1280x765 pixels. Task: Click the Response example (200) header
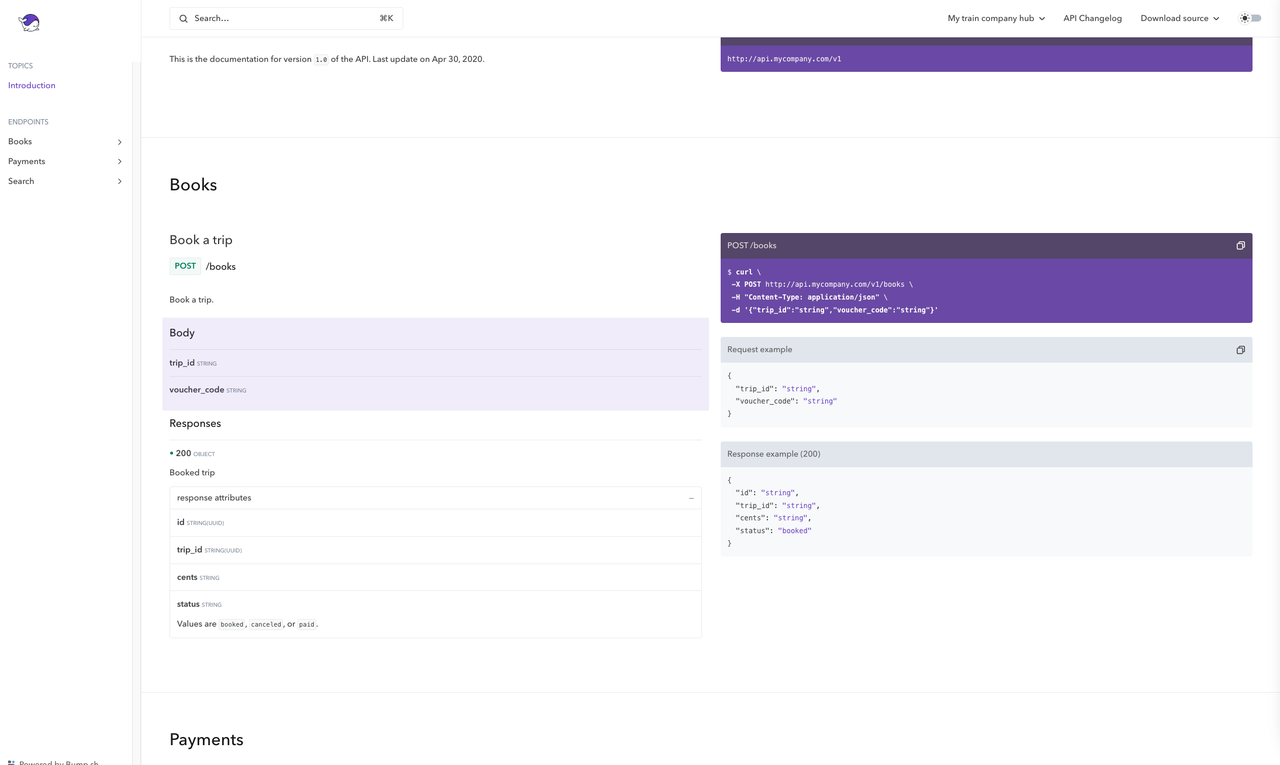pos(986,454)
